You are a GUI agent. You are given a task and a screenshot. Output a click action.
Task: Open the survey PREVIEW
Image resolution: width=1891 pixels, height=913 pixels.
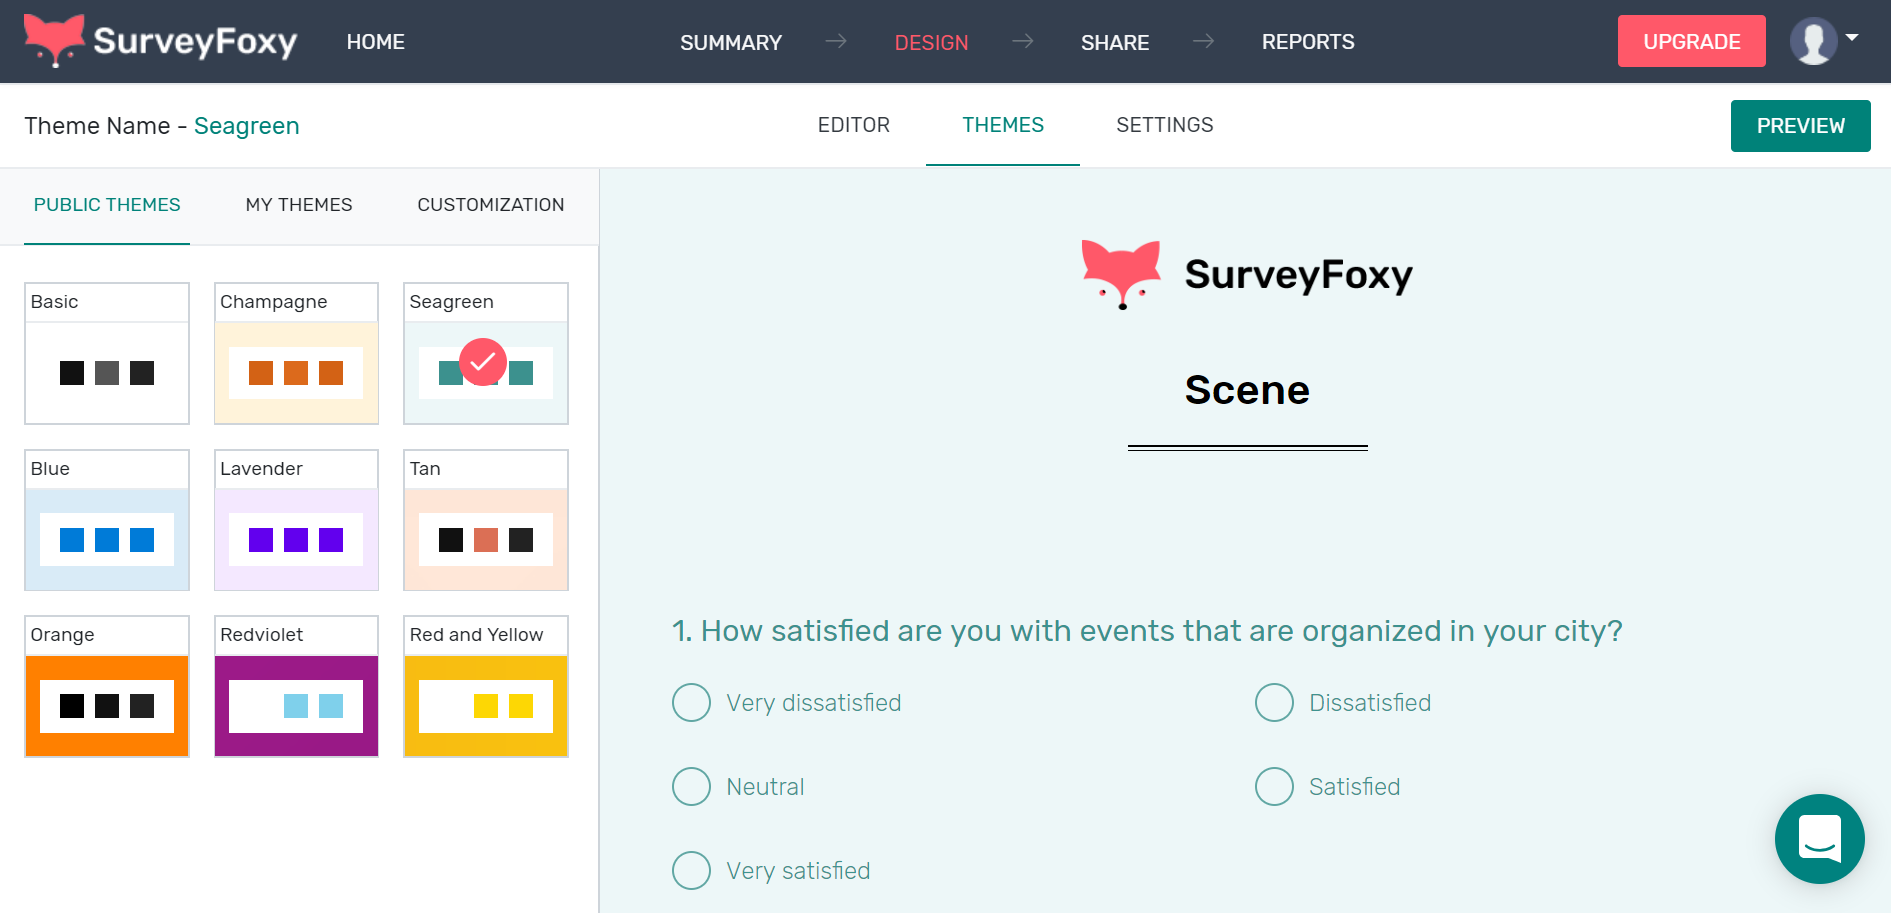click(x=1800, y=125)
